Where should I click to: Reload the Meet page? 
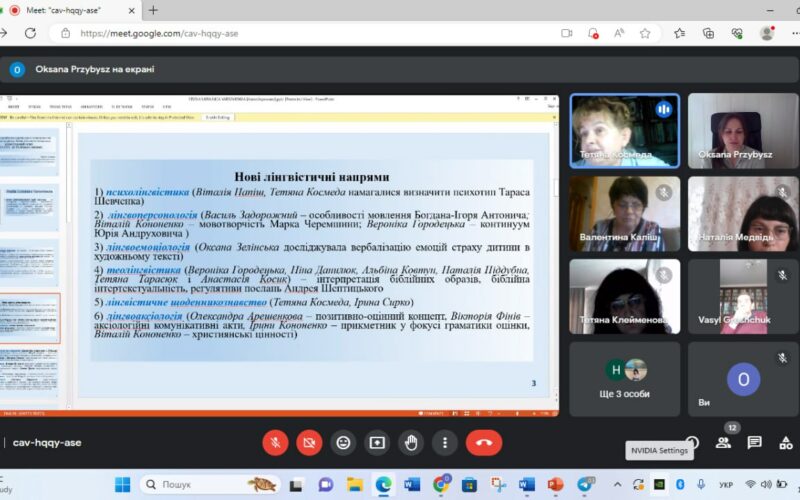pyautogui.click(x=30, y=33)
